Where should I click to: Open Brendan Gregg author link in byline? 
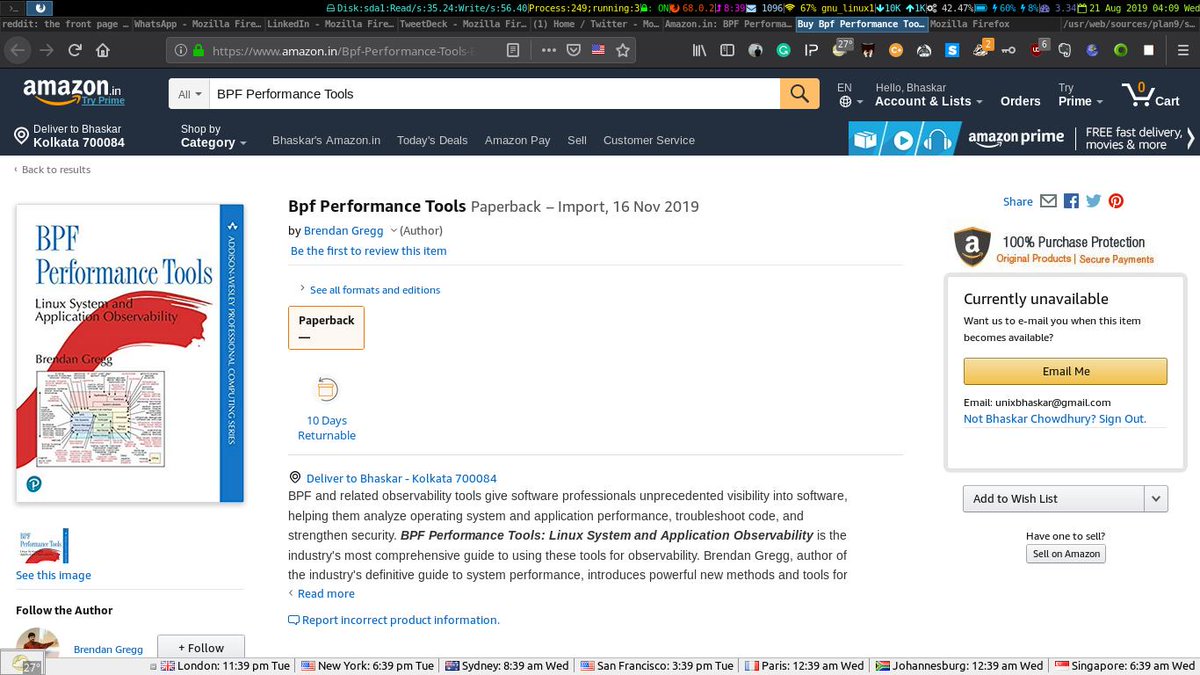coord(343,230)
